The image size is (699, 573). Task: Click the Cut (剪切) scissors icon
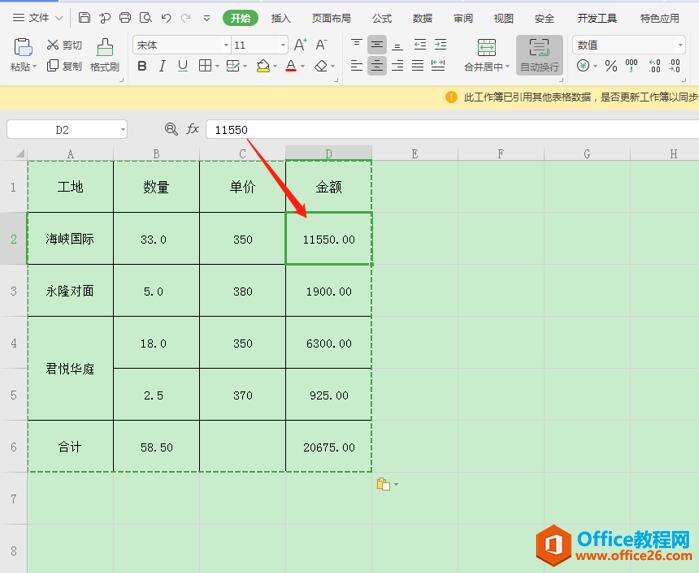53,45
